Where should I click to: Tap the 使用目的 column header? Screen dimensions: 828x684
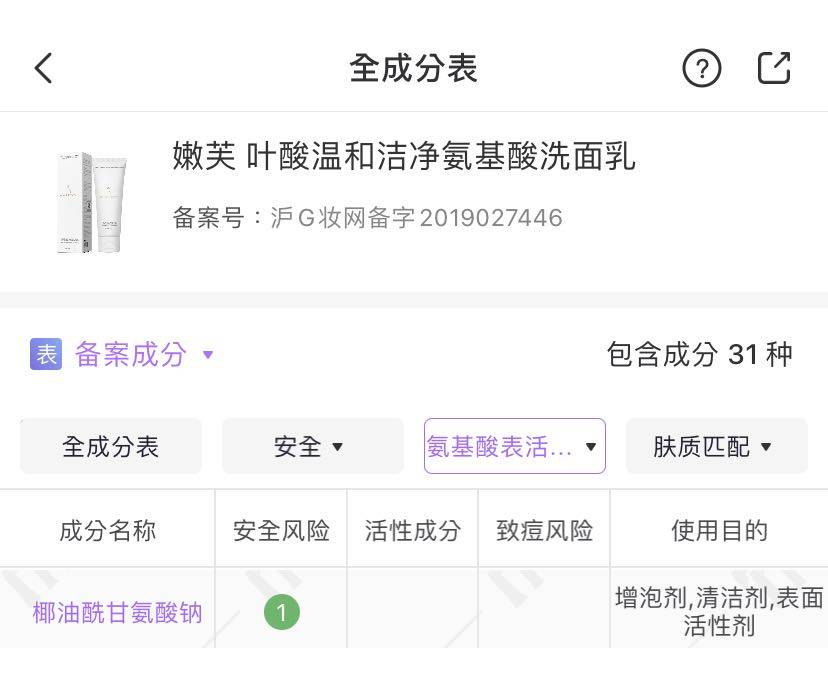click(718, 530)
